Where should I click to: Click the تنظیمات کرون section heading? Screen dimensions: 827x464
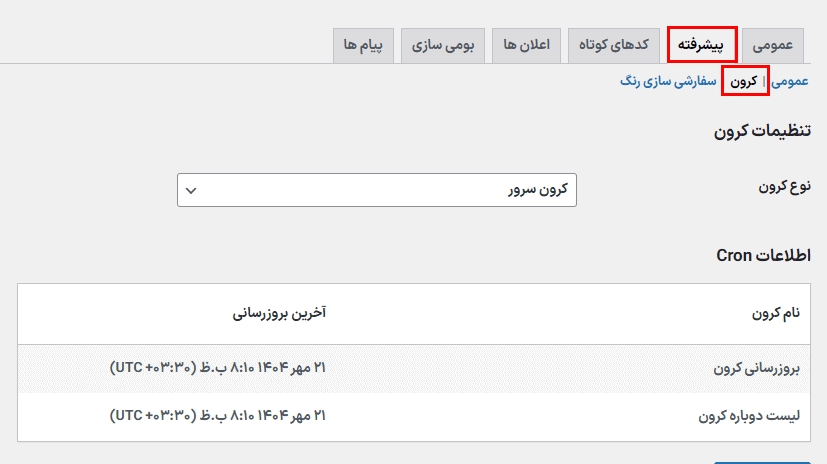[762, 131]
